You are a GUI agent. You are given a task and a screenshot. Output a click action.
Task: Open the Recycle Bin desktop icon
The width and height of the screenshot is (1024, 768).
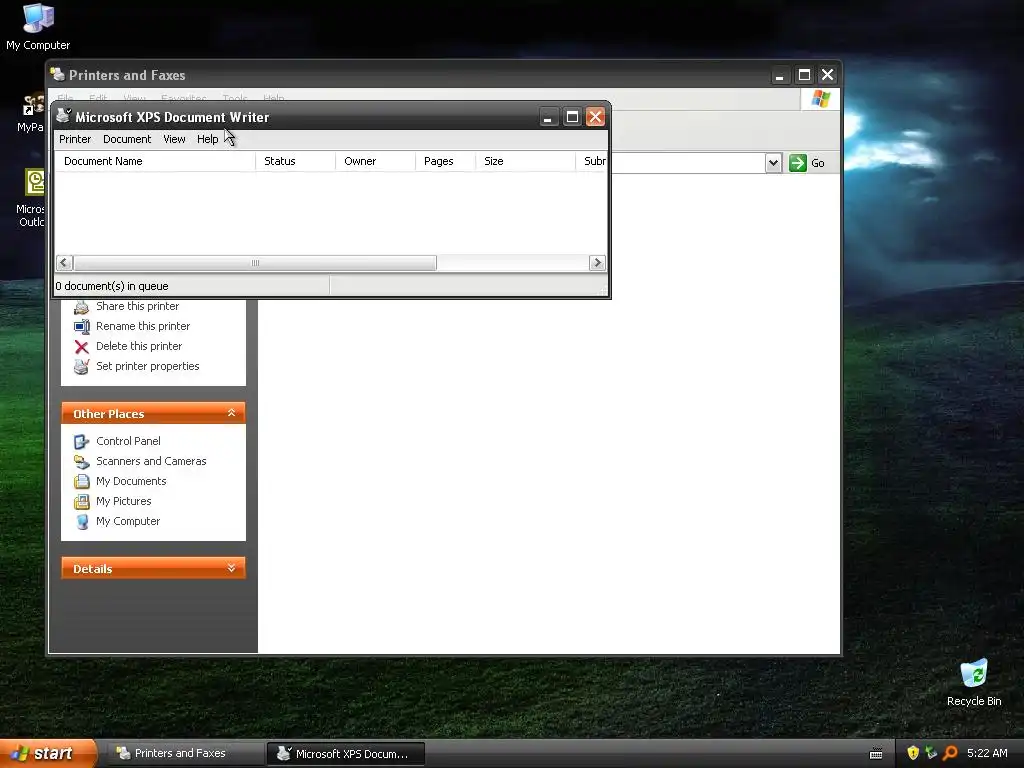click(x=974, y=683)
